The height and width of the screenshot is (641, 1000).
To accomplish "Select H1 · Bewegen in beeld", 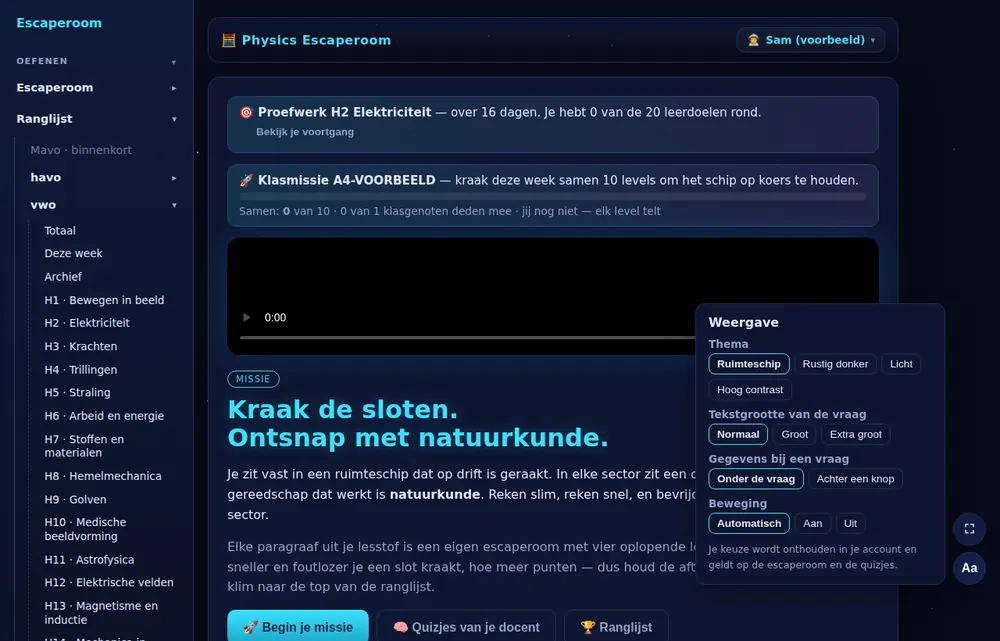I will pos(104,300).
